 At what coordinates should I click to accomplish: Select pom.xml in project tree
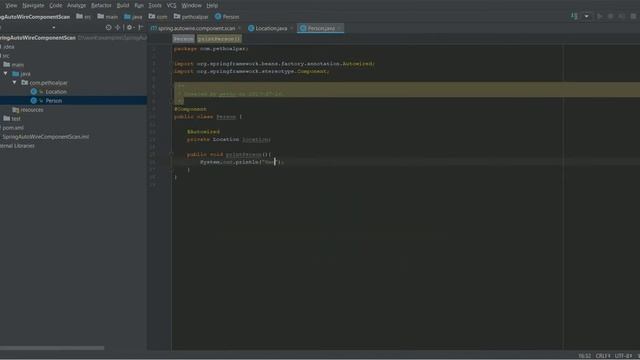13,127
